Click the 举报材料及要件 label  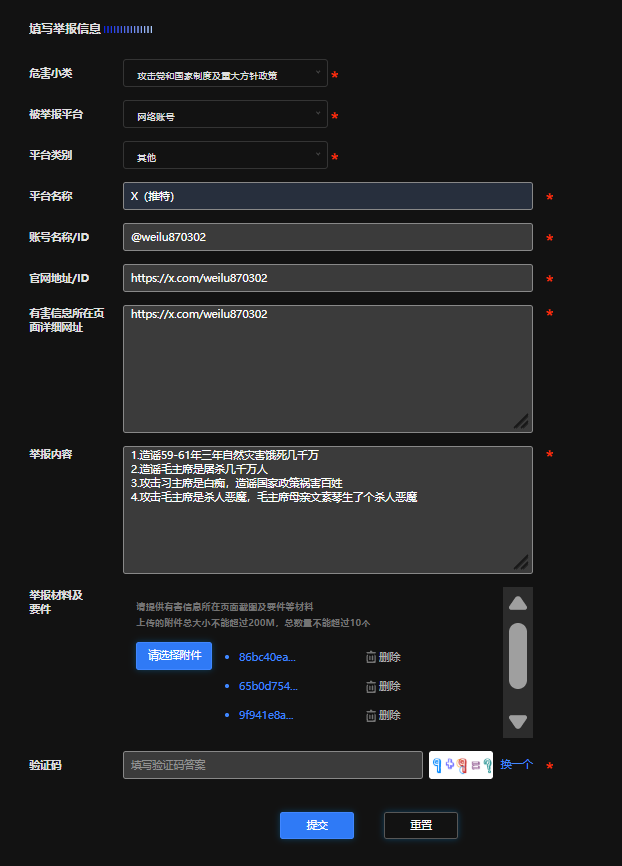[56, 602]
